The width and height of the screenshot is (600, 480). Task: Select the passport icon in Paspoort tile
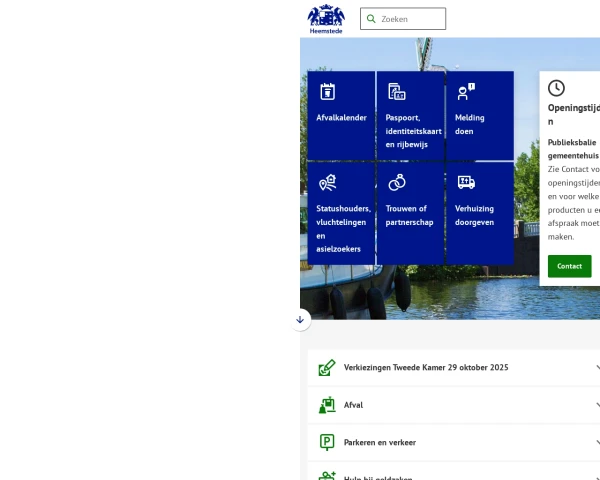tap(396, 92)
